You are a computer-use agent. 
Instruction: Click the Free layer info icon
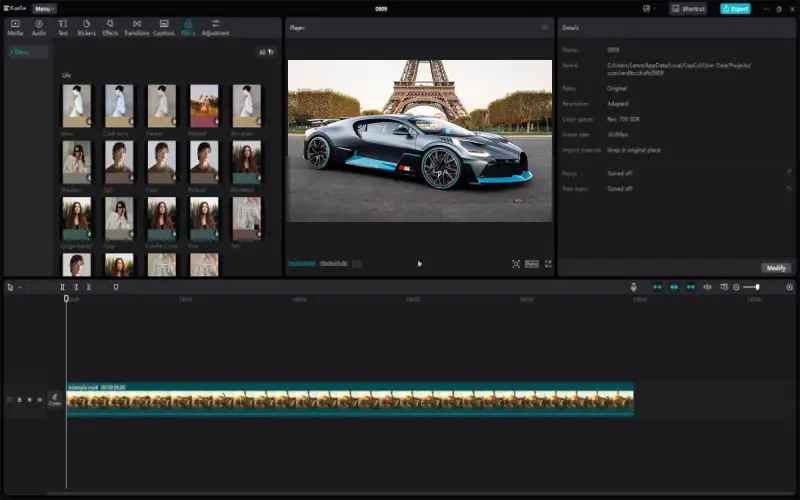click(x=789, y=188)
